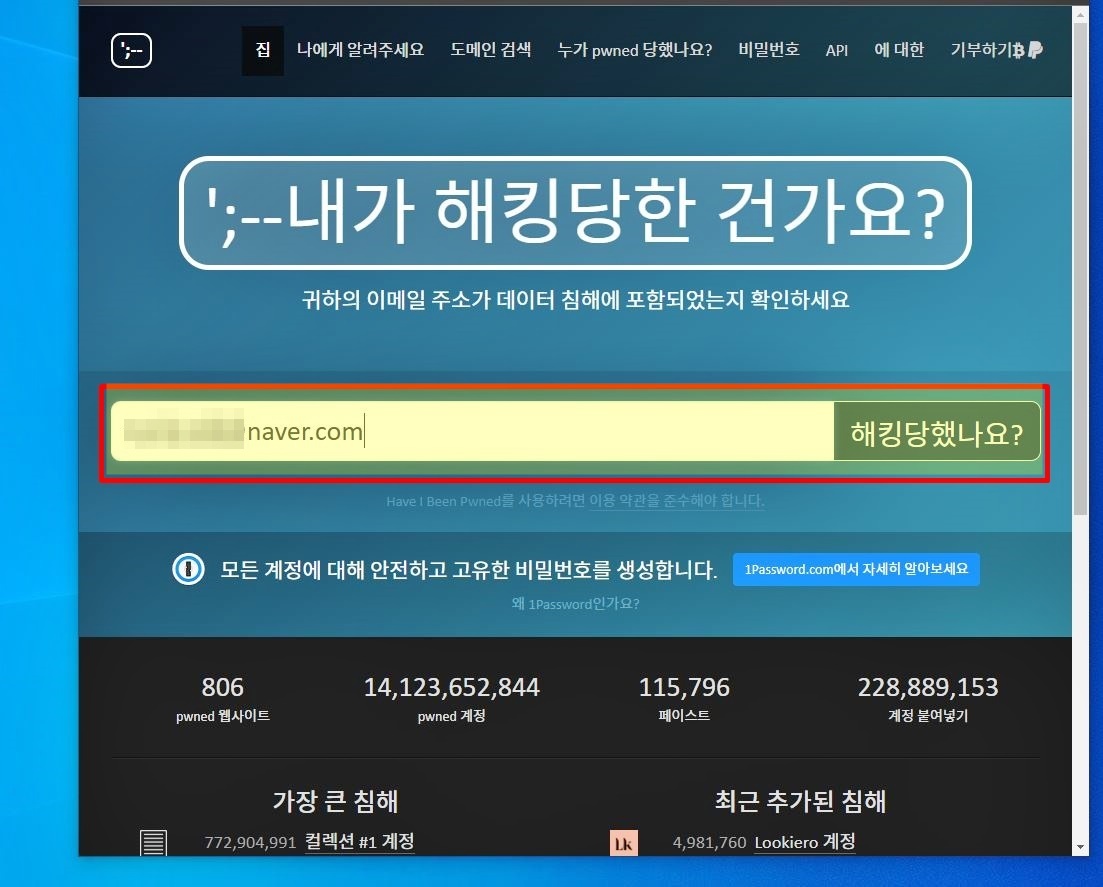Click the ';--내가 해킹당한 건가요? title banner
This screenshot has height=887, width=1103.
(x=575, y=212)
